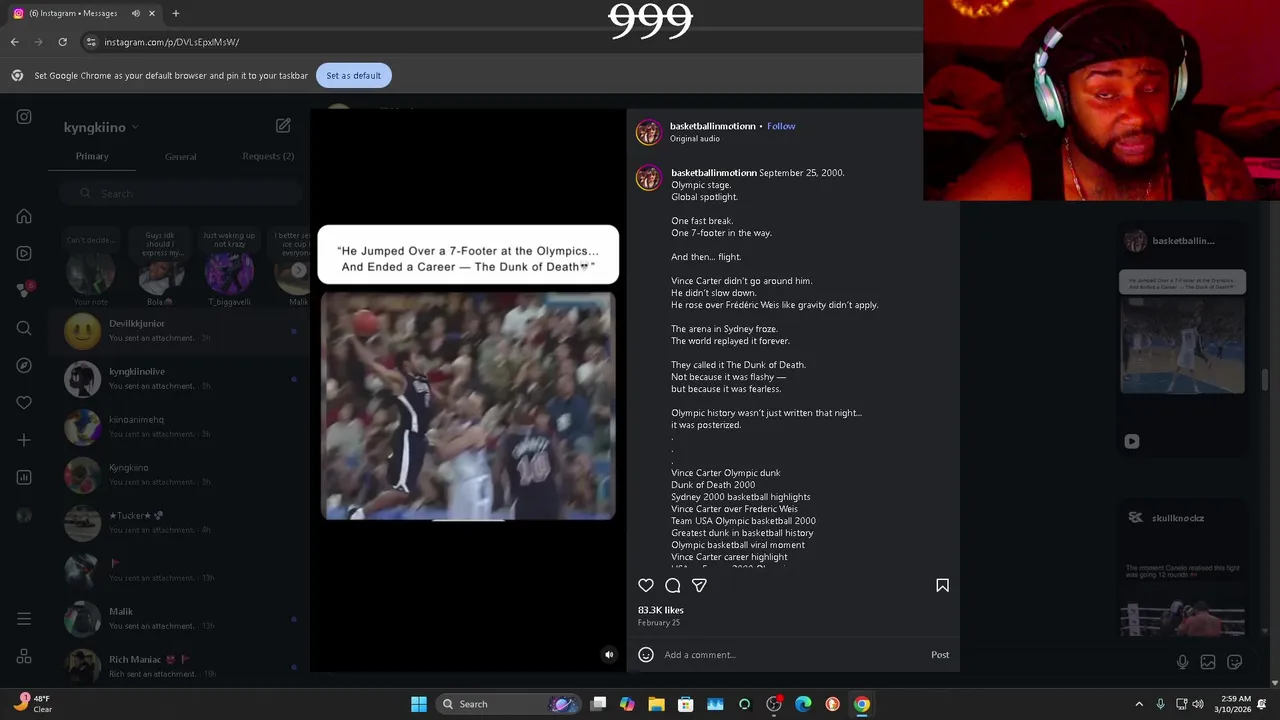
Task: Open Reels from the Instagram sidebar
Action: 24,253
